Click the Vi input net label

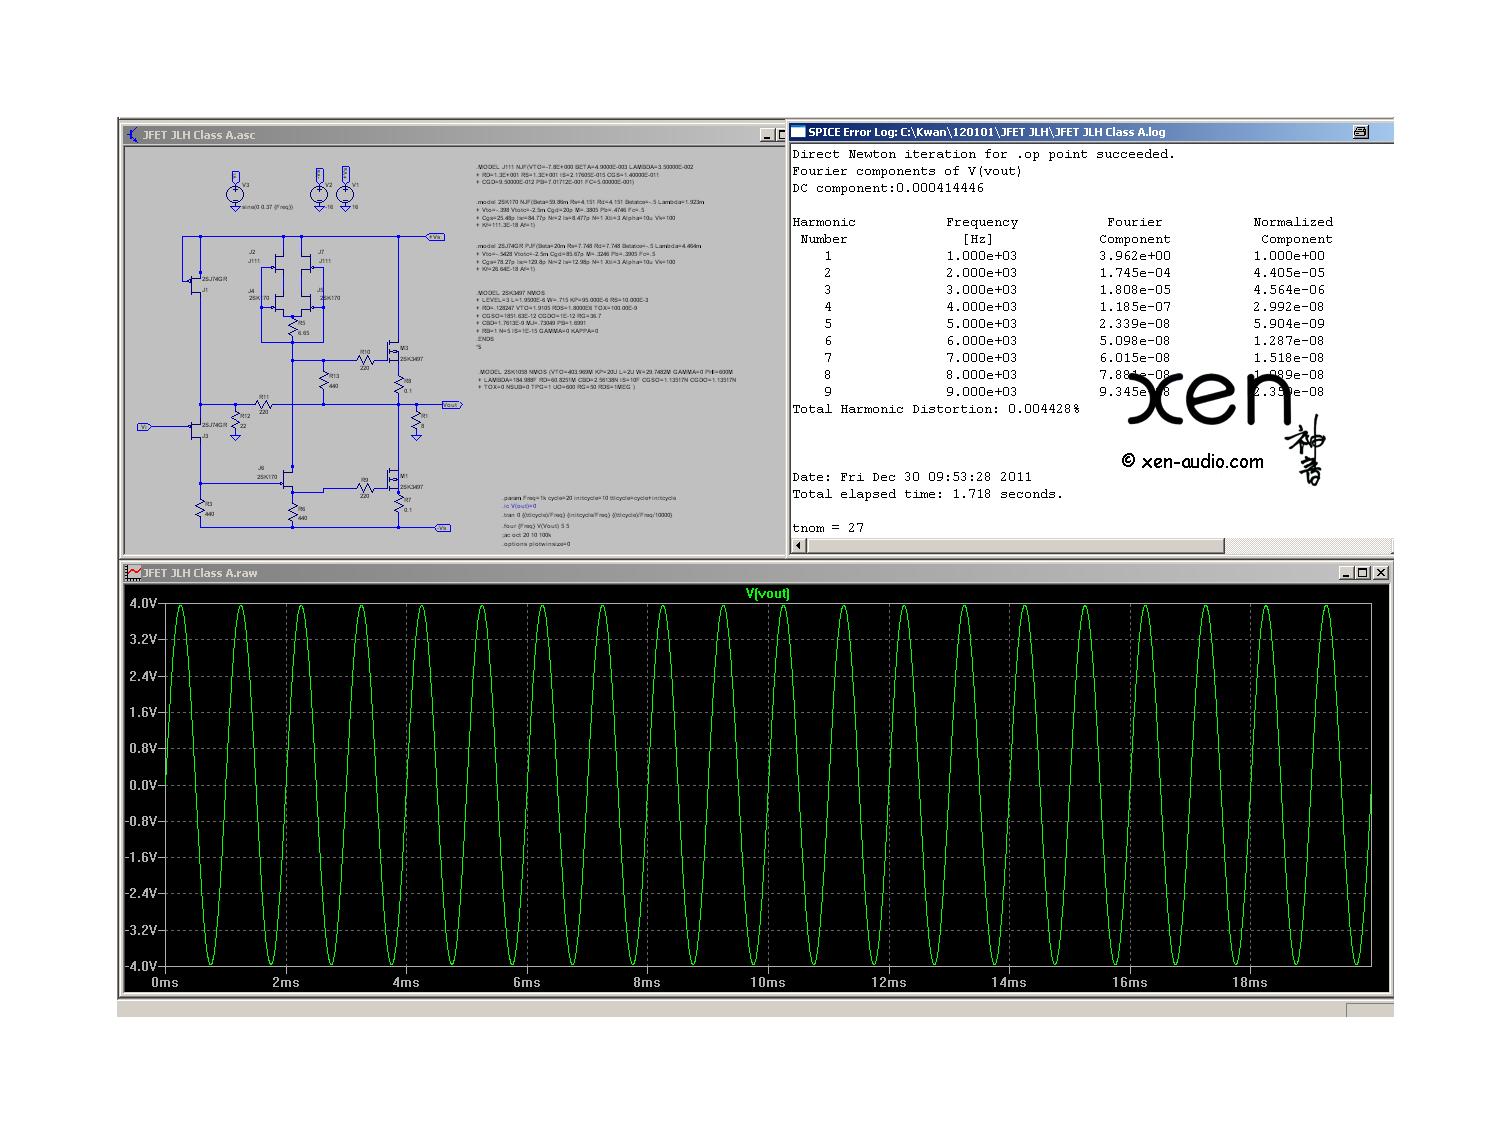(144, 427)
